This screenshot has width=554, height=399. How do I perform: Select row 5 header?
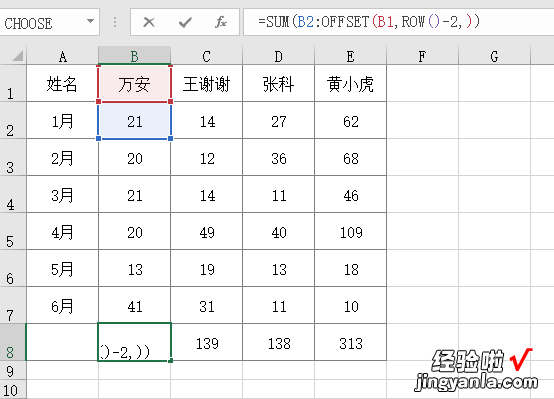(x=13, y=231)
